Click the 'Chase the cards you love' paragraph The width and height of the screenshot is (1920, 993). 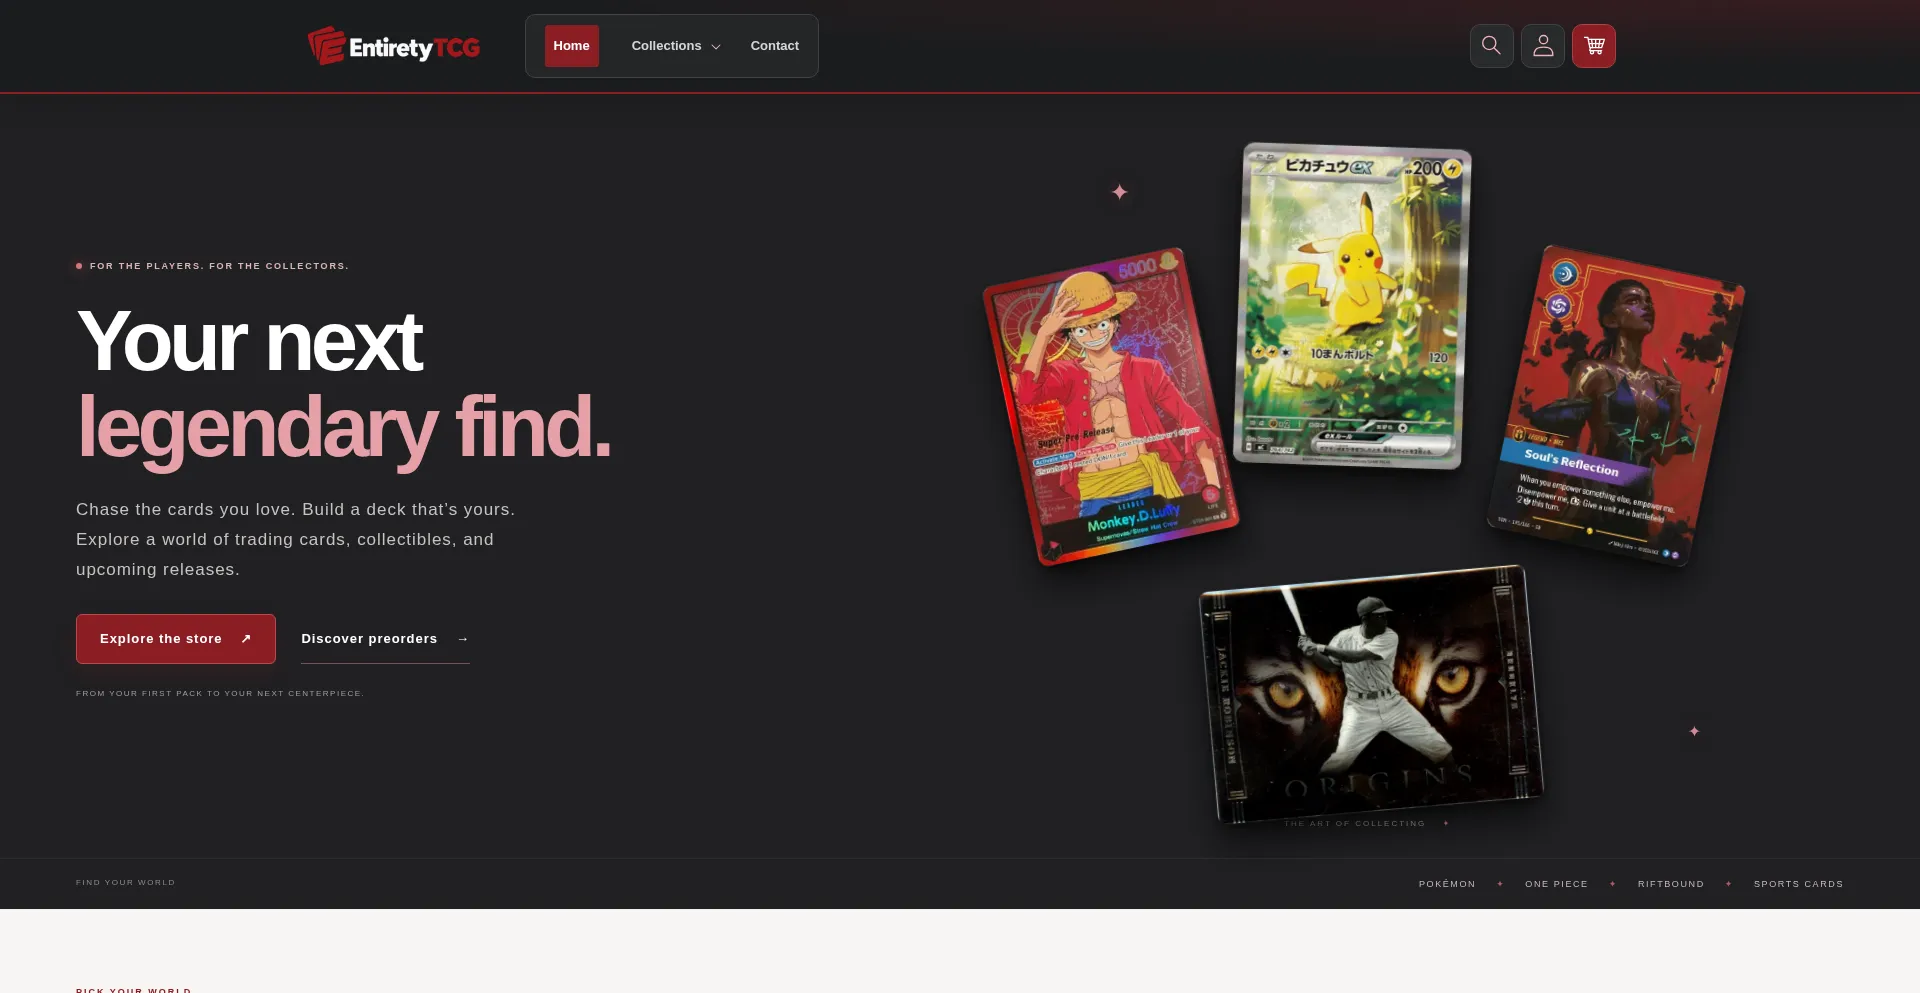pos(296,539)
